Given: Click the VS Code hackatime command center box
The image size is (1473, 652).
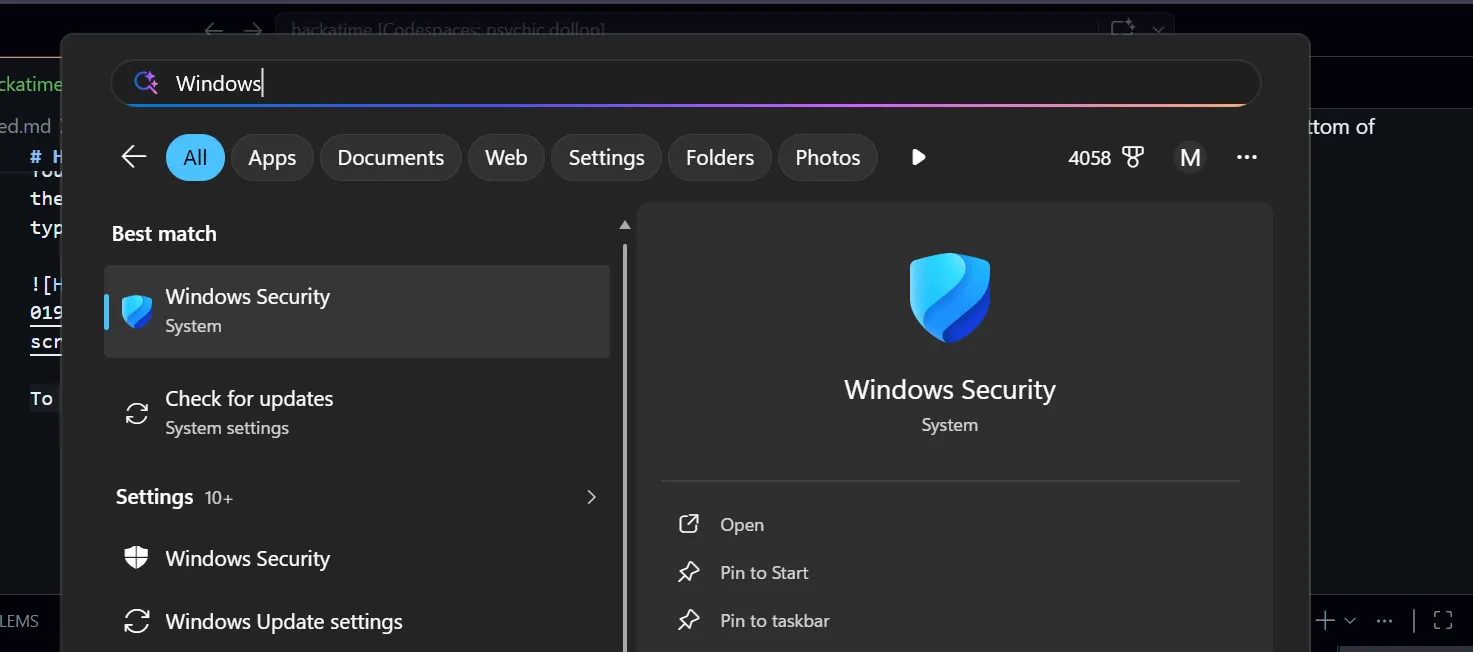Looking at the screenshot, I should (685, 29).
